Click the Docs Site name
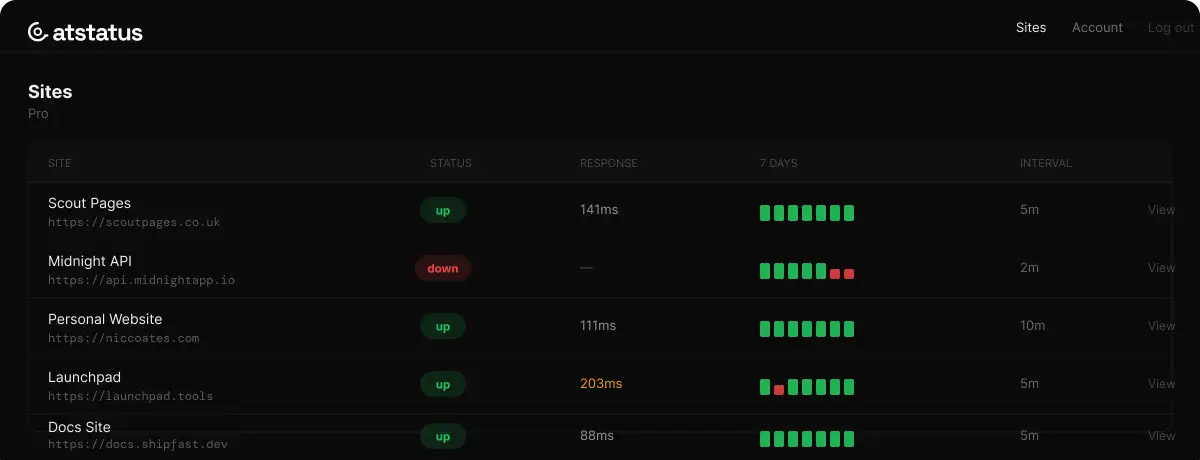 [79, 427]
